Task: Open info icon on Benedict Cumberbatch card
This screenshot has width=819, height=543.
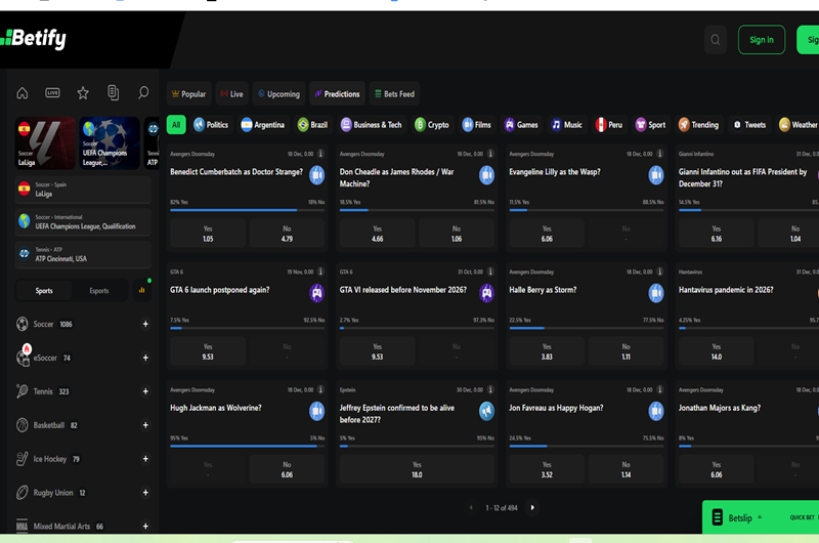Action: [x=321, y=154]
